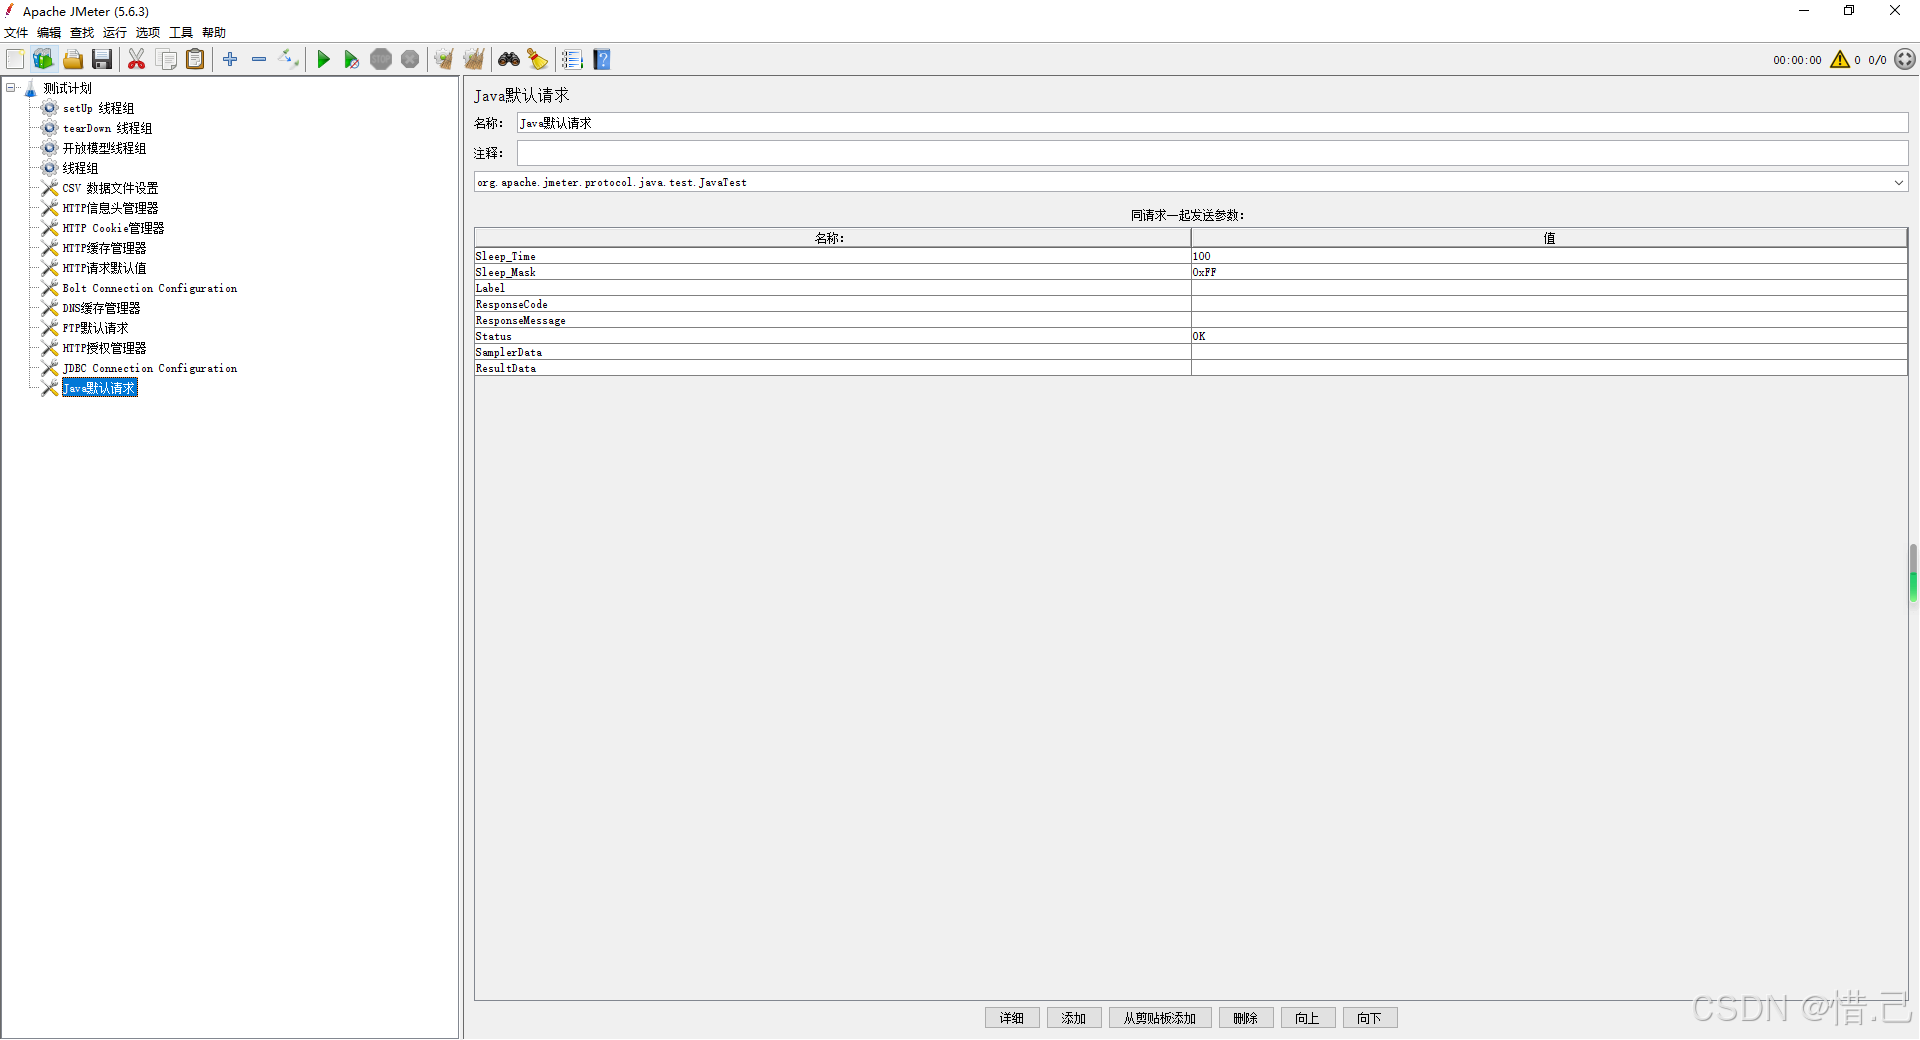
Task: Click the 添加 button
Action: coord(1074,1018)
